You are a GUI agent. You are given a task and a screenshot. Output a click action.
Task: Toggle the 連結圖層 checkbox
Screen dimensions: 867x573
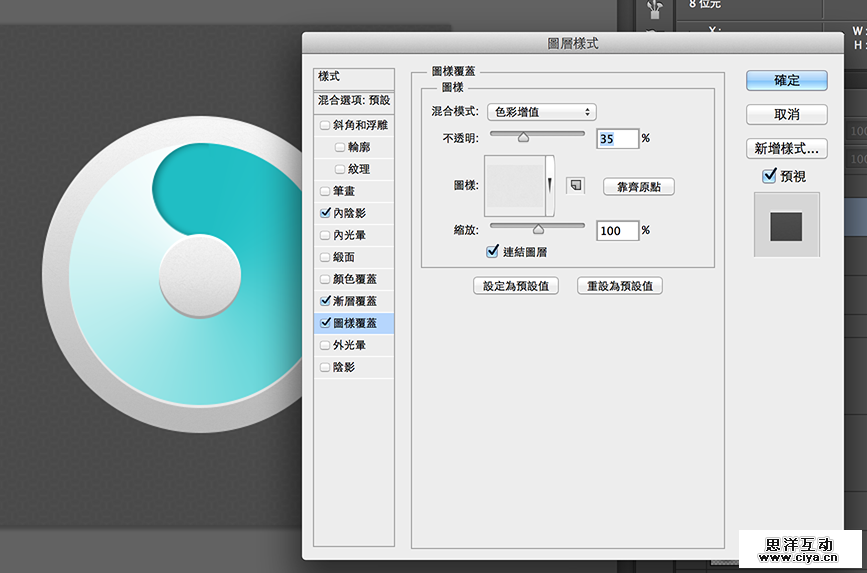click(492, 252)
